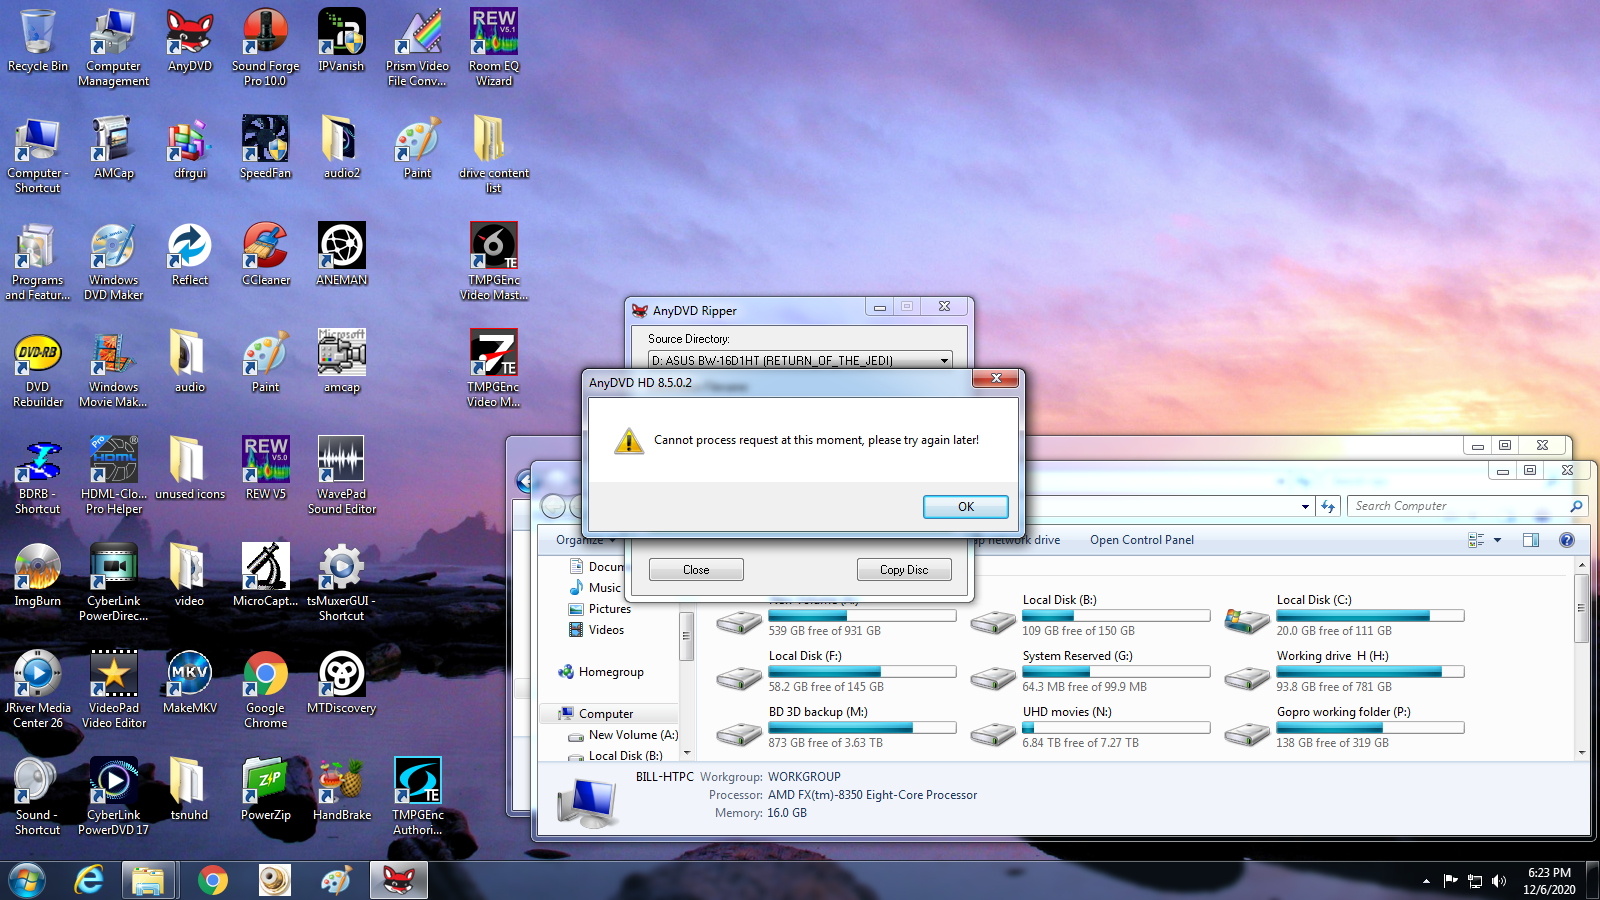Select Working drive H (H:)

pos(1345,671)
